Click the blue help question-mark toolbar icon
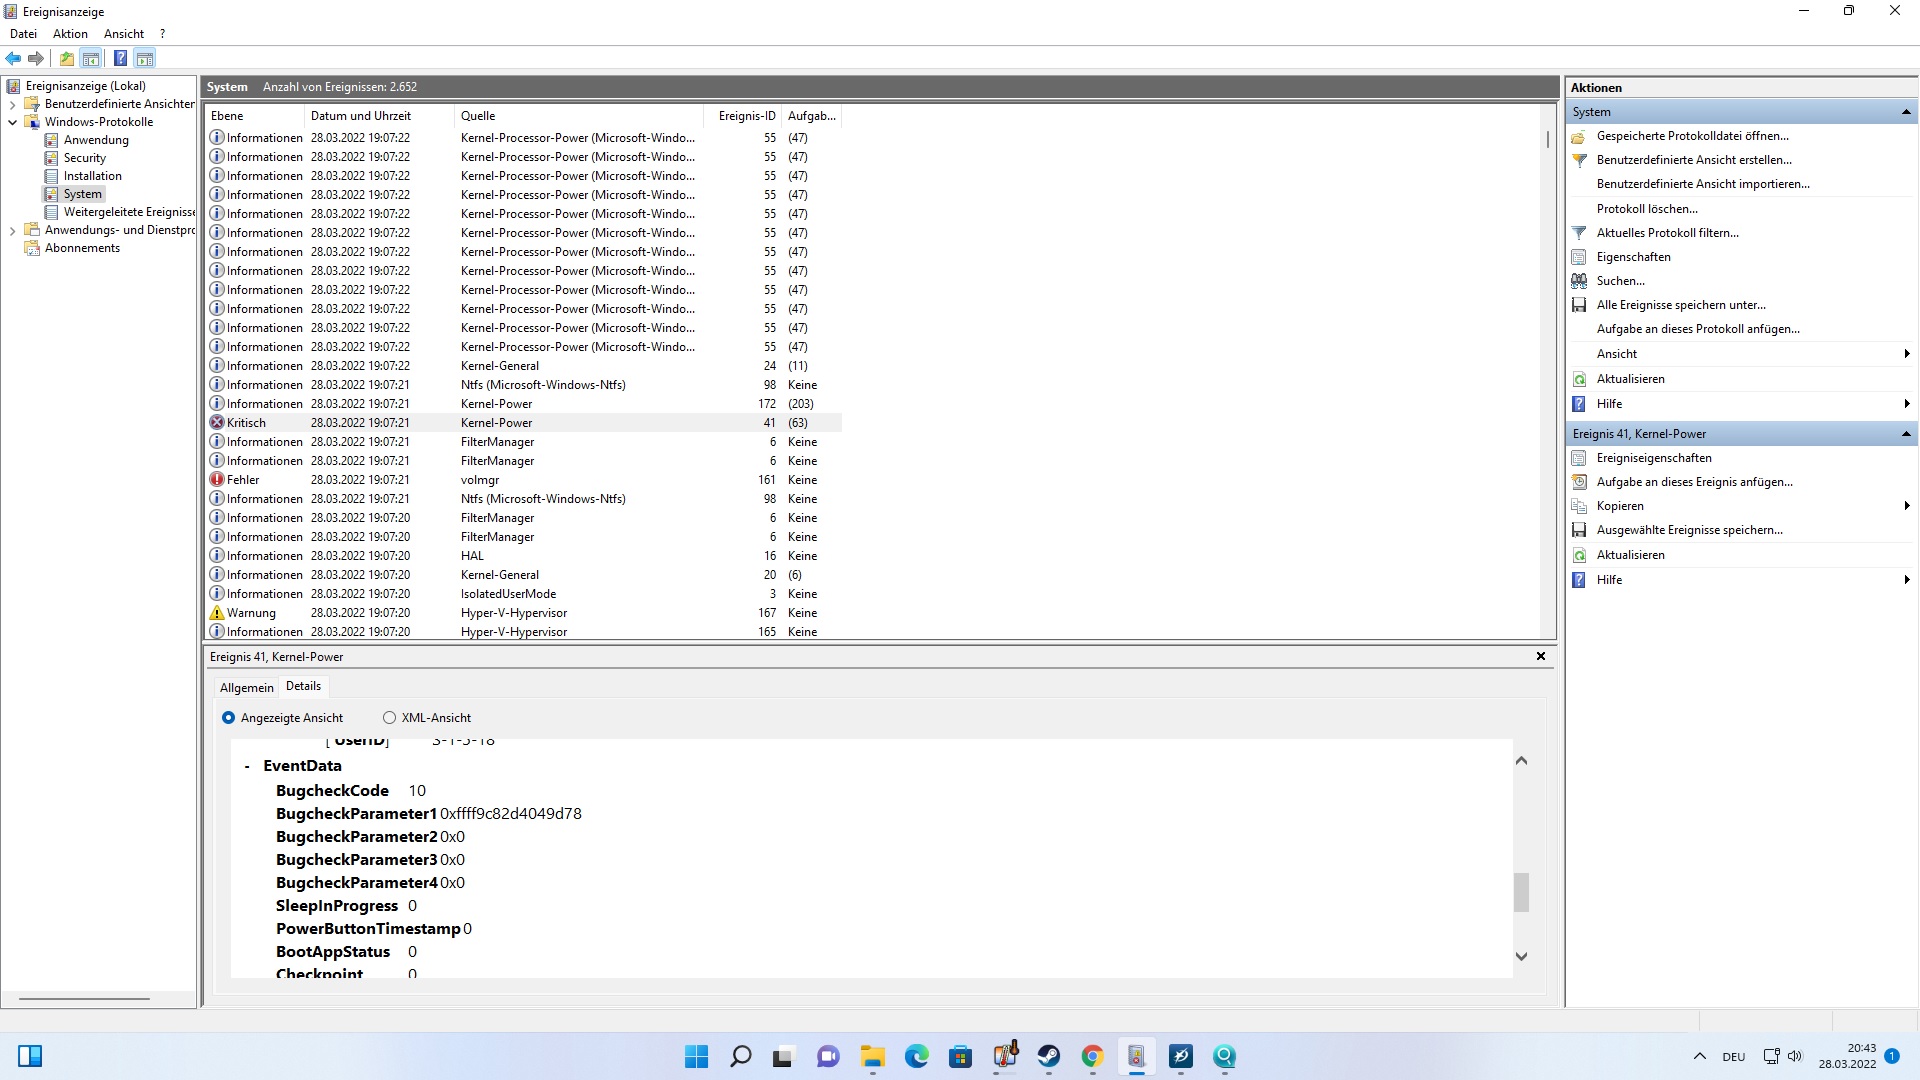This screenshot has width=1920, height=1080. coord(120,58)
